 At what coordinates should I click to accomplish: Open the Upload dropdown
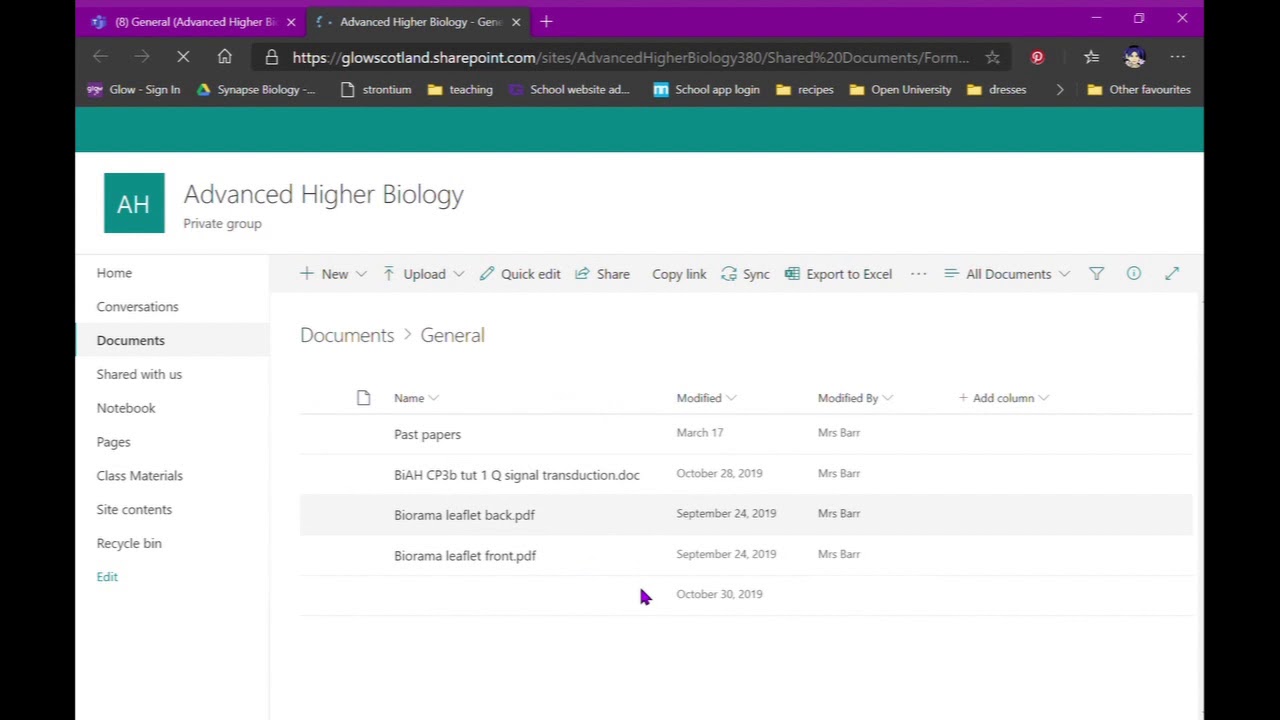click(423, 274)
